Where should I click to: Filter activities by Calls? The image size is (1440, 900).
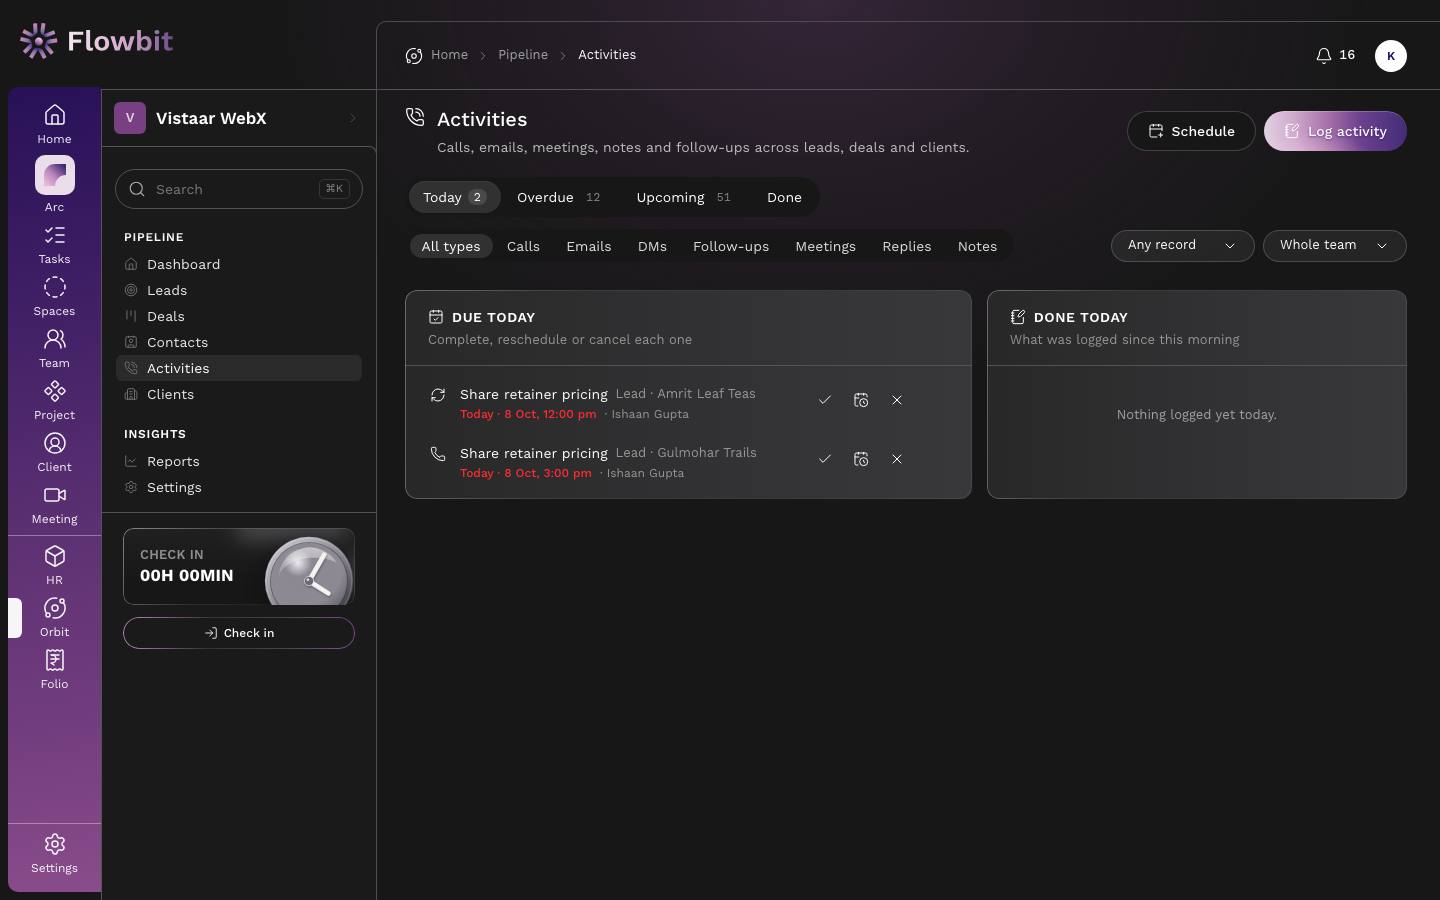pyautogui.click(x=523, y=246)
